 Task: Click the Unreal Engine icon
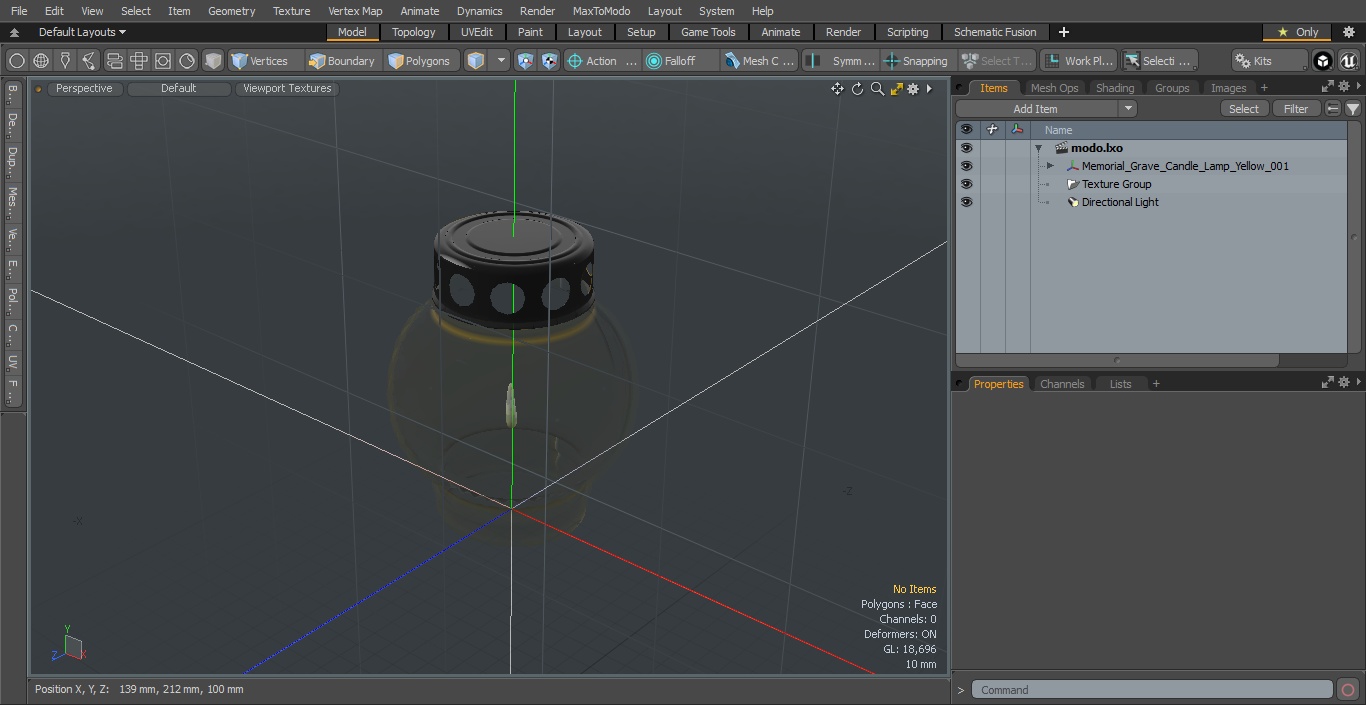tap(1349, 61)
